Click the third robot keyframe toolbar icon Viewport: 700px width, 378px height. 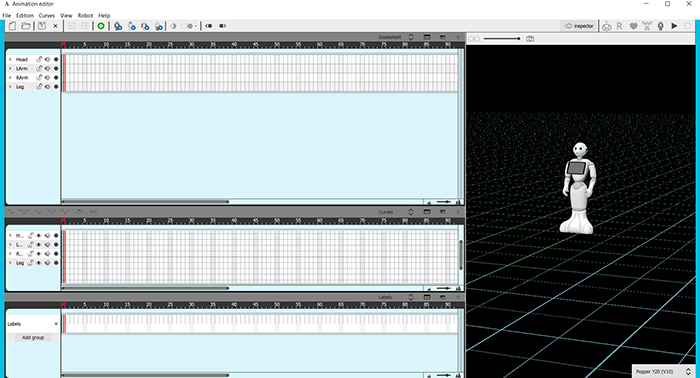[x=145, y=26]
